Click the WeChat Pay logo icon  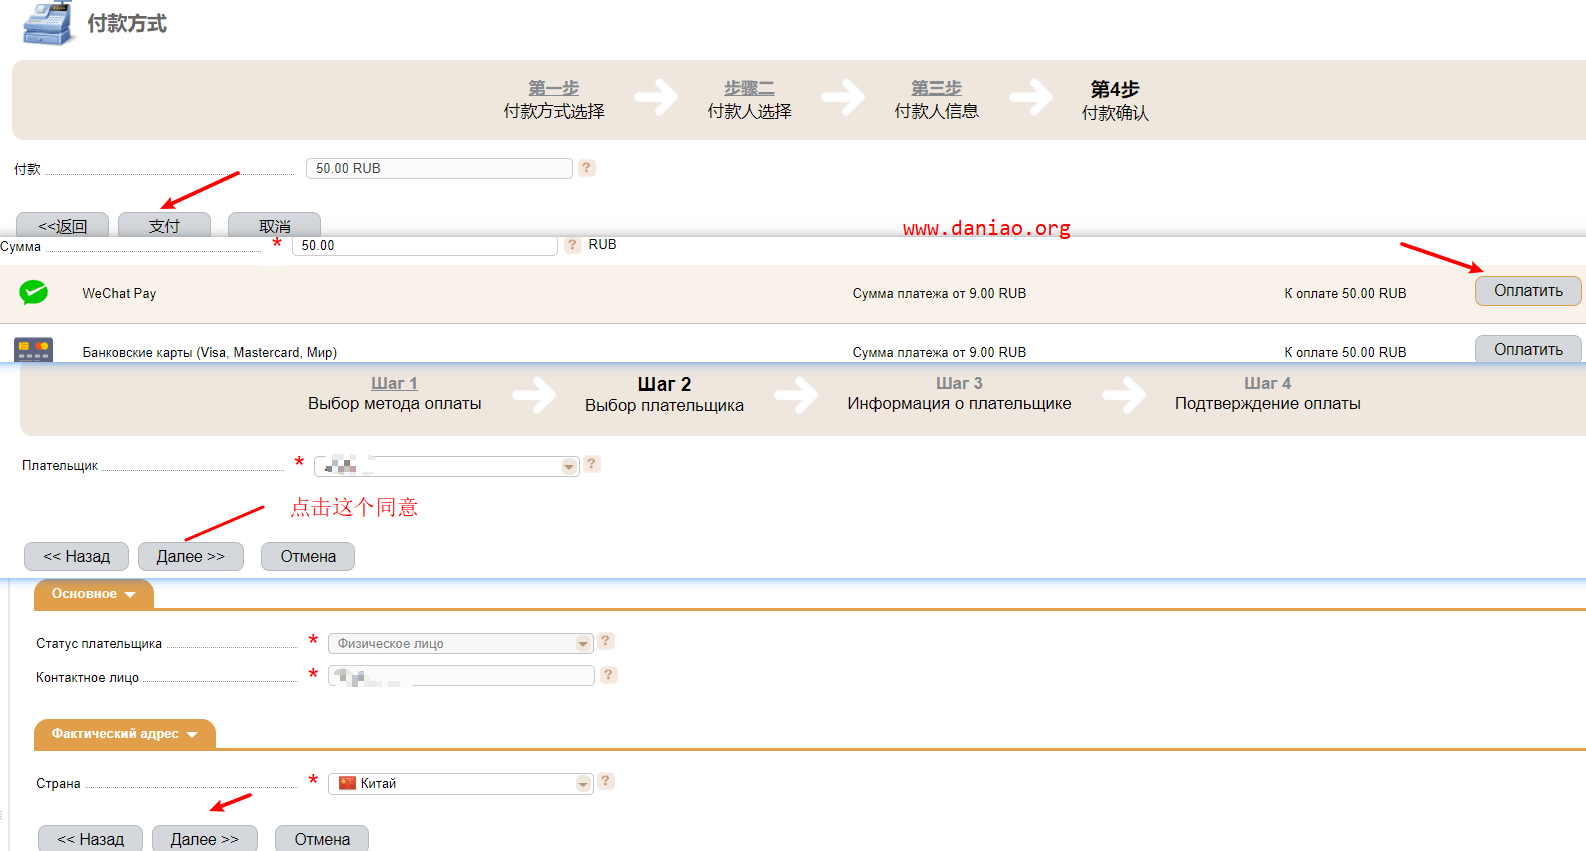point(33,292)
